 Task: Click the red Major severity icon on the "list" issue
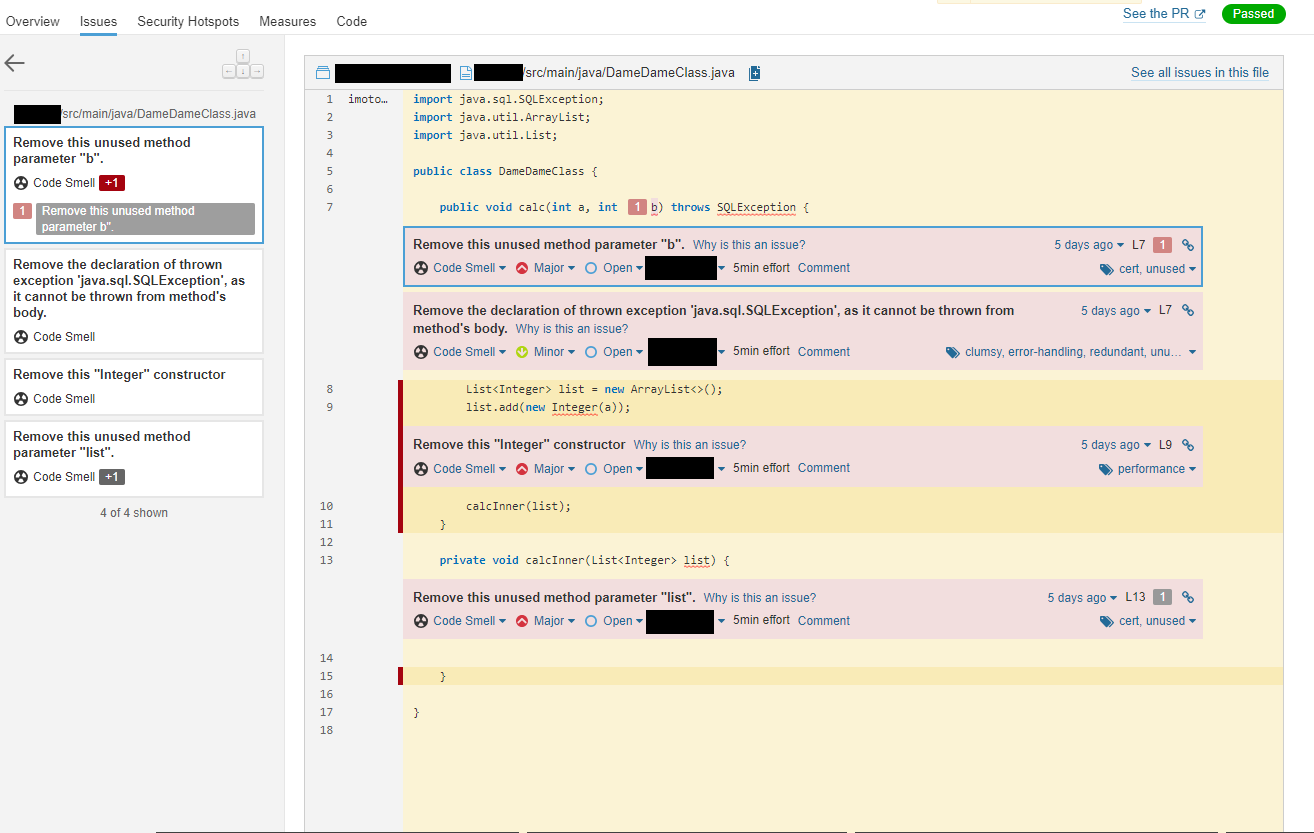point(522,620)
